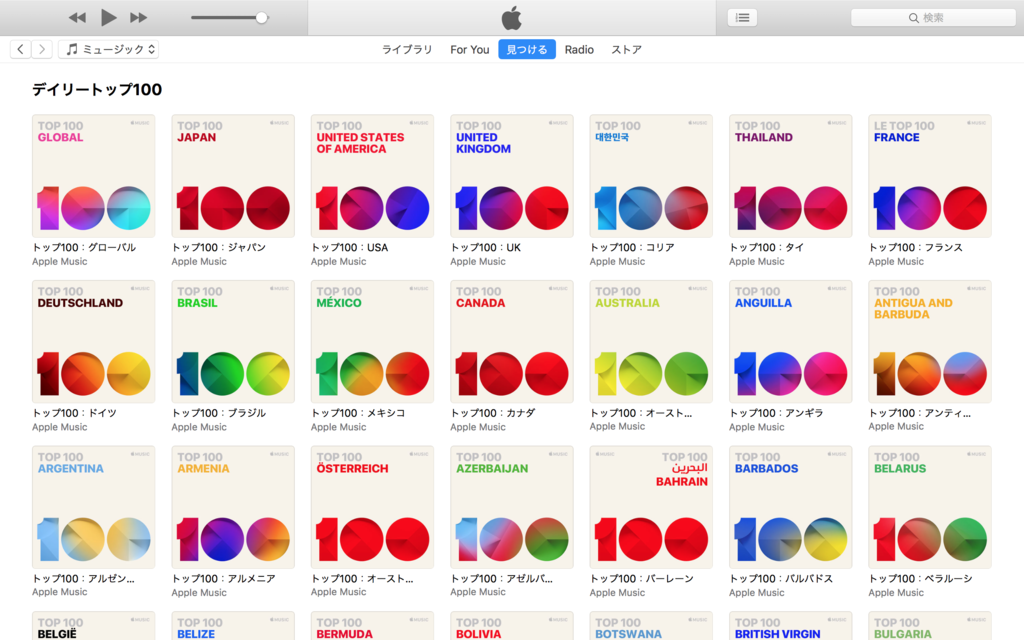Image resolution: width=1024 pixels, height=640 pixels.
Task: Click the トップ100：カナダ title link
Action: tap(493, 413)
